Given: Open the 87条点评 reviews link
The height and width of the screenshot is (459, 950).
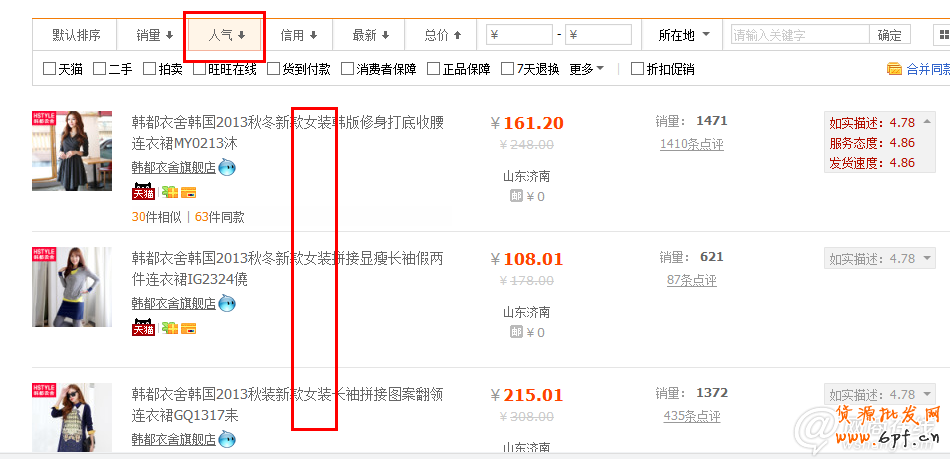Looking at the screenshot, I should click(x=691, y=280).
